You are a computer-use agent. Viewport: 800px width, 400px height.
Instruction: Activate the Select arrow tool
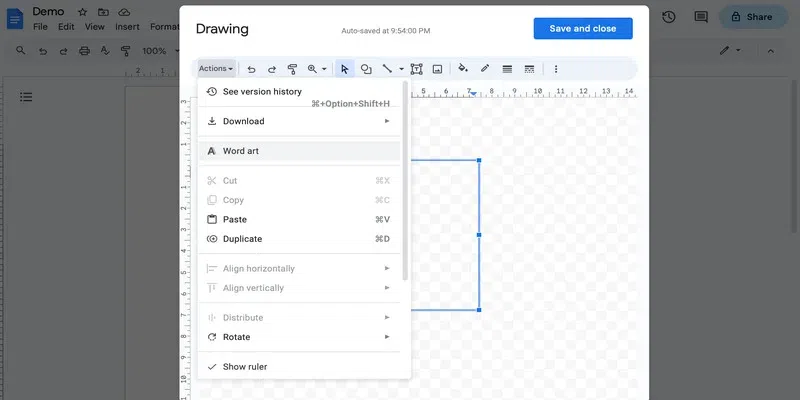click(345, 69)
